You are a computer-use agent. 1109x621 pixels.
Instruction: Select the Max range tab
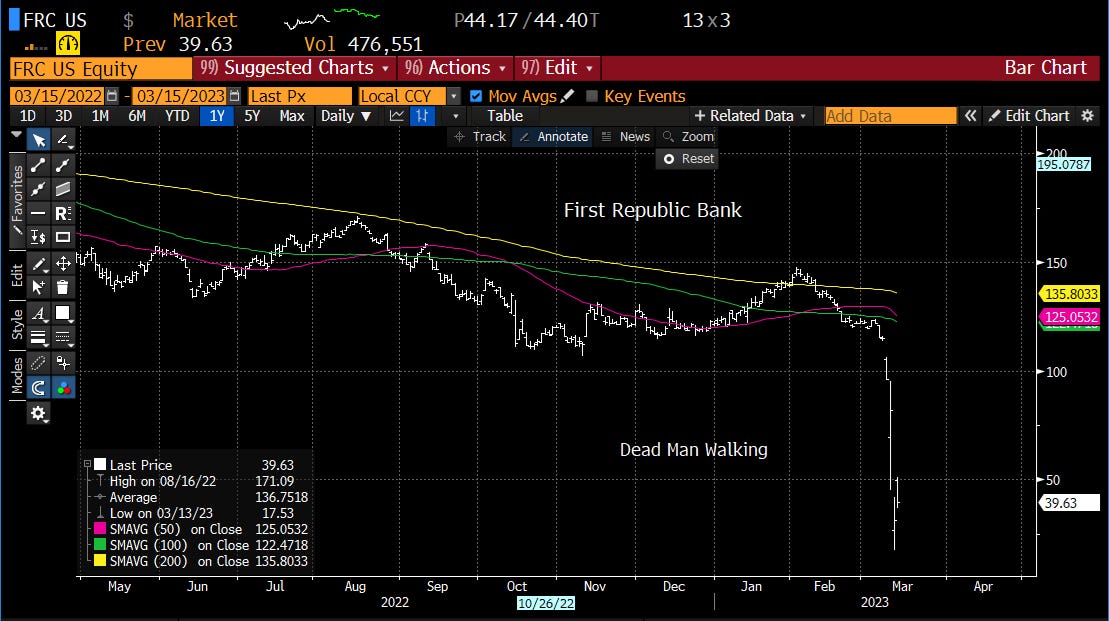click(x=291, y=116)
